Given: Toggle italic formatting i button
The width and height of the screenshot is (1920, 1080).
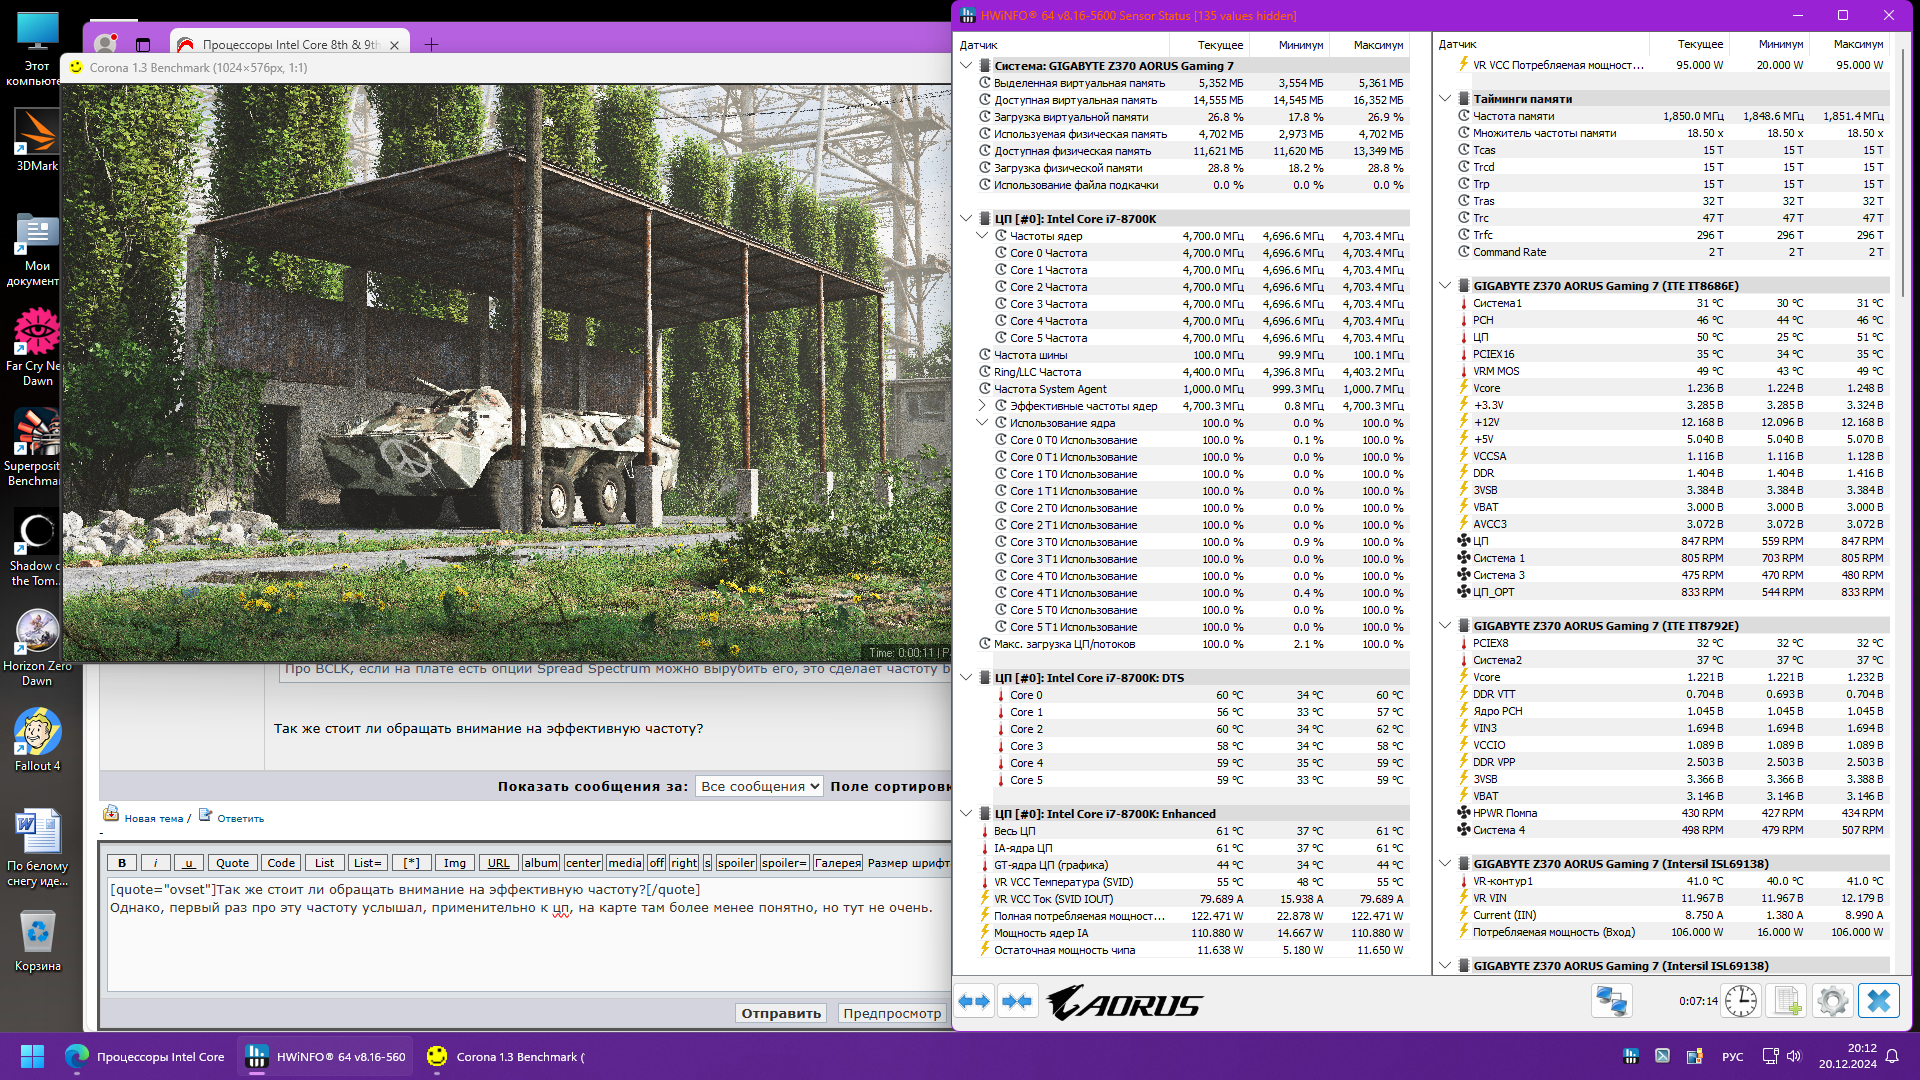Looking at the screenshot, I should coord(155,863).
